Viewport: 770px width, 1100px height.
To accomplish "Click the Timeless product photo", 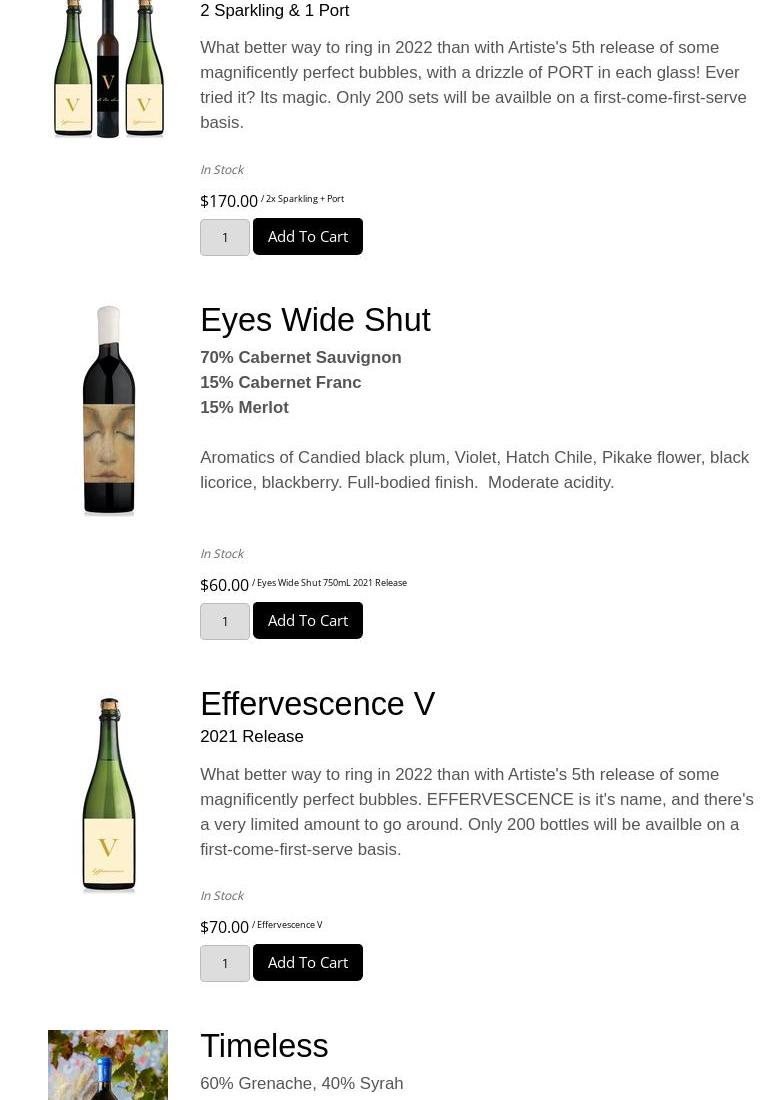I will (x=108, y=1066).
